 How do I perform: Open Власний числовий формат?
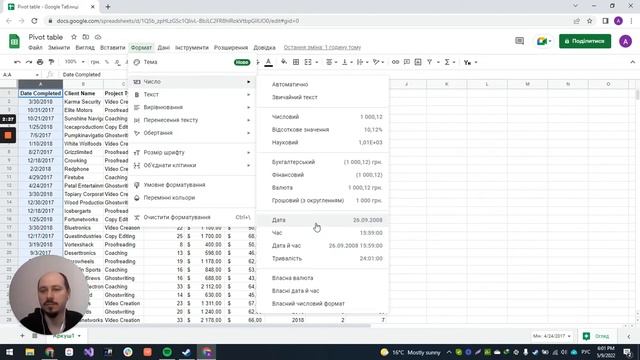pyautogui.click(x=323, y=304)
